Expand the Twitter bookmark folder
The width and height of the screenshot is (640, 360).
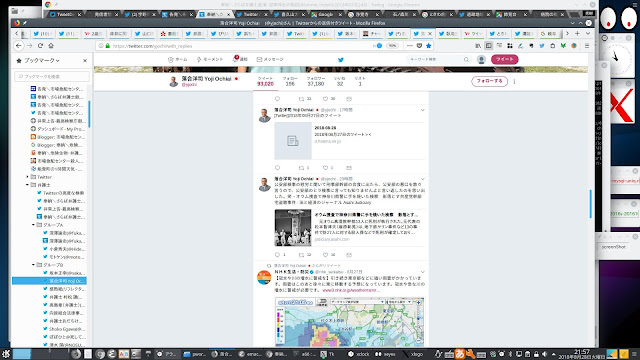[28, 177]
